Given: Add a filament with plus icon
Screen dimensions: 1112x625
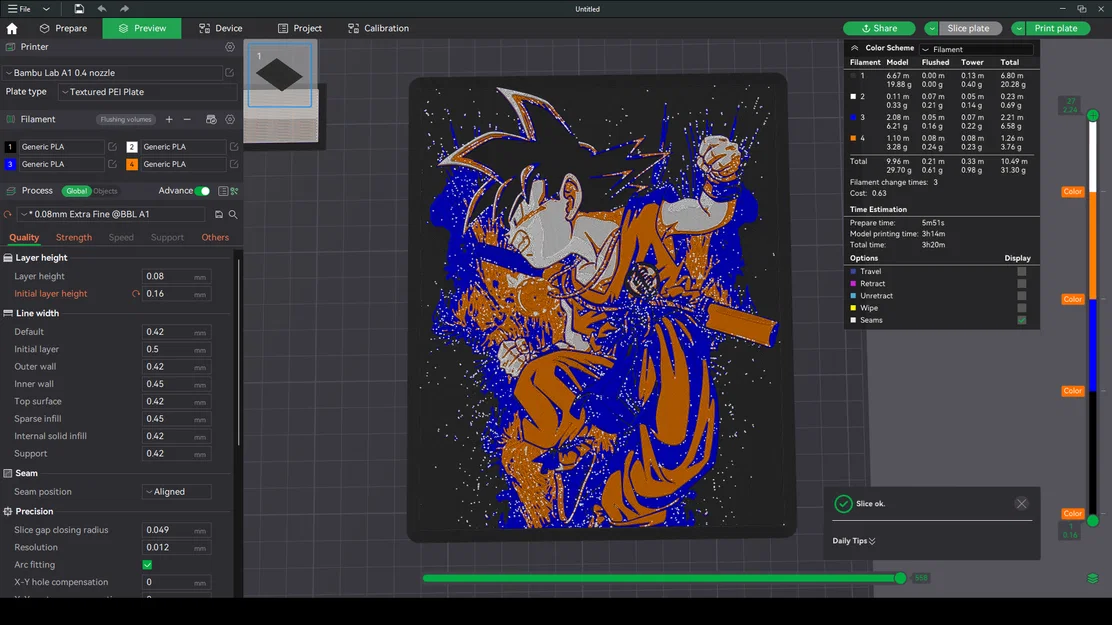Looking at the screenshot, I should (x=169, y=119).
